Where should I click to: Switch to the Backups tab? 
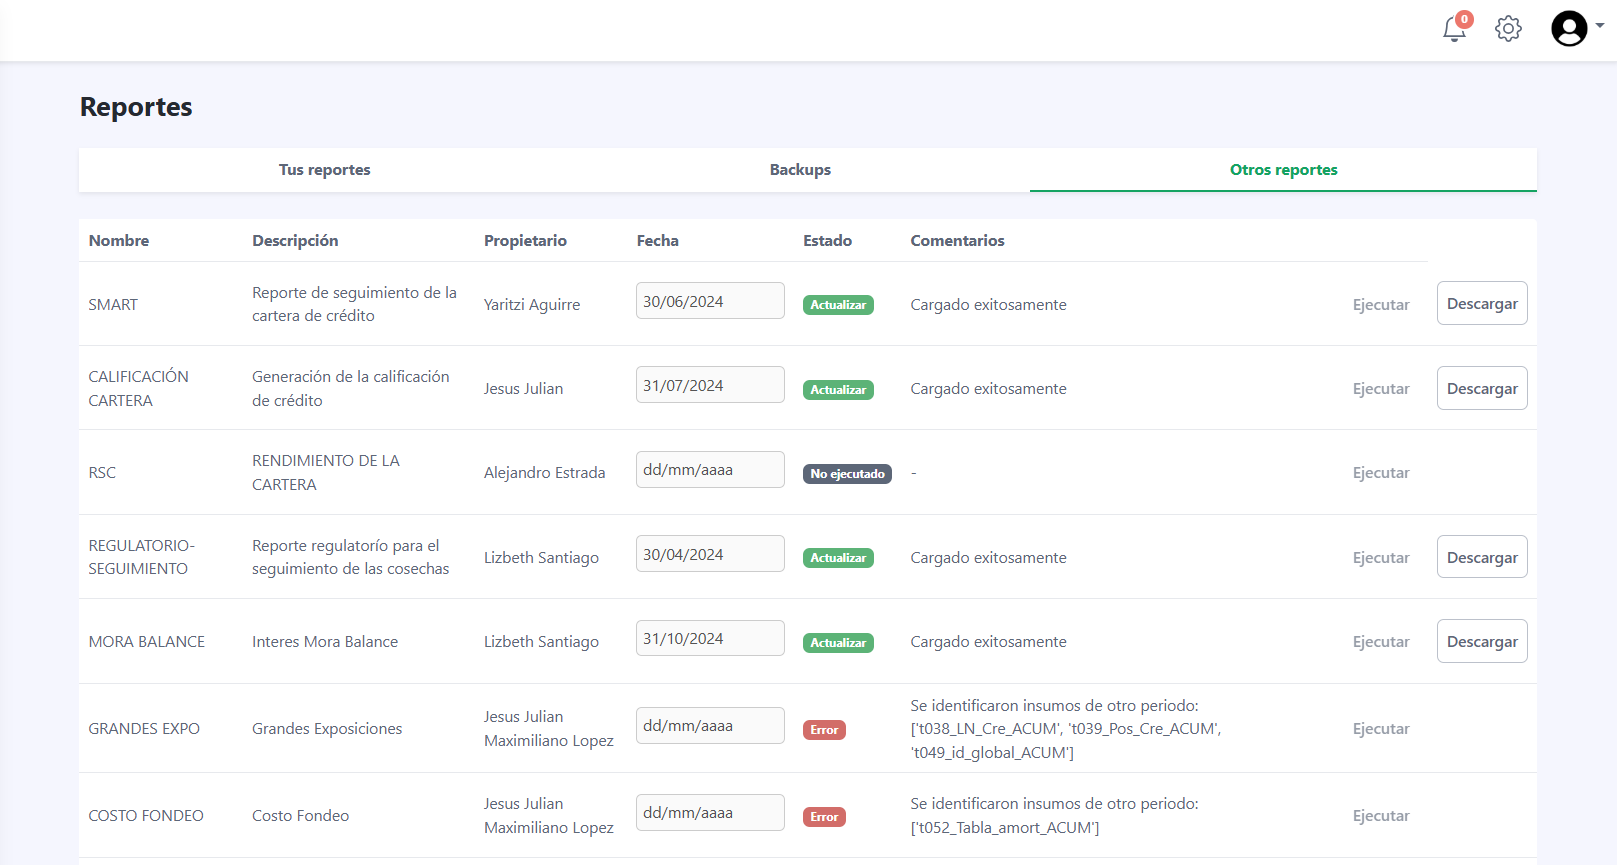[x=800, y=170]
